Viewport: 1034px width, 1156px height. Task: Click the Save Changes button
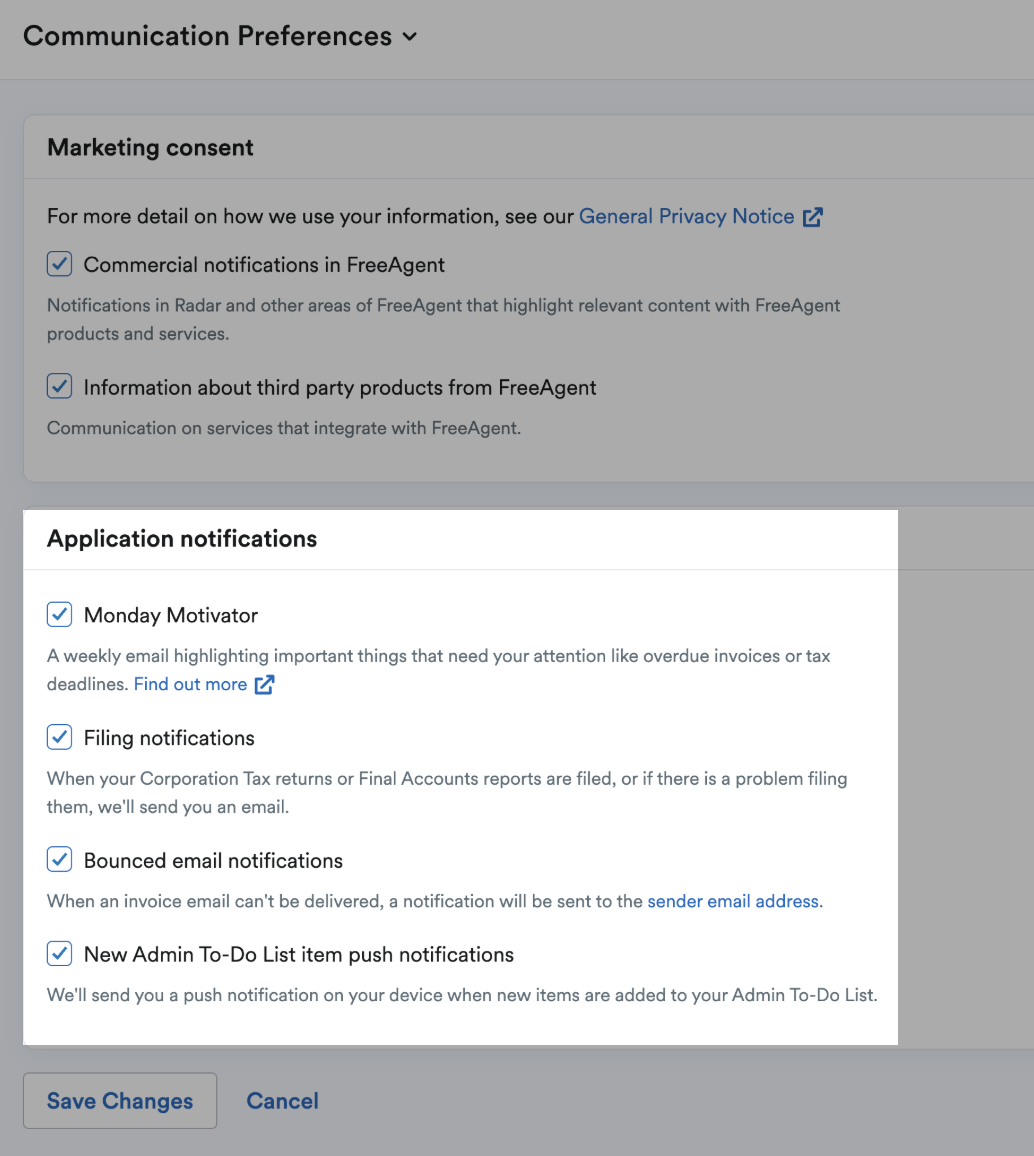click(x=120, y=1101)
